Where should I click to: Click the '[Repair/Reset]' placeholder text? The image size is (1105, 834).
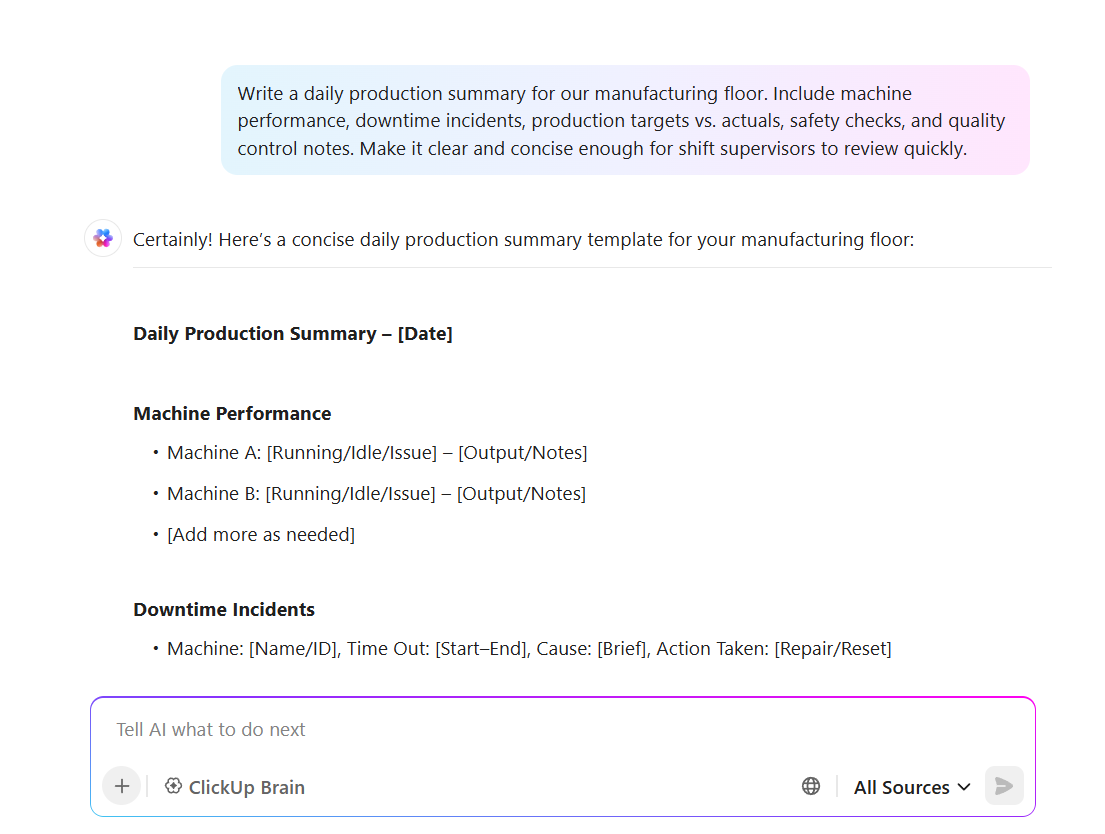[x=833, y=649]
